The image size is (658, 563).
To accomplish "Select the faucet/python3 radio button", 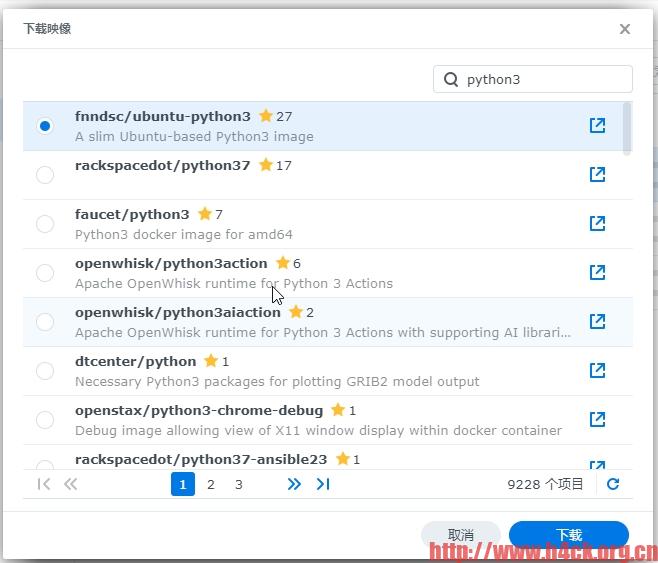I will 45,224.
